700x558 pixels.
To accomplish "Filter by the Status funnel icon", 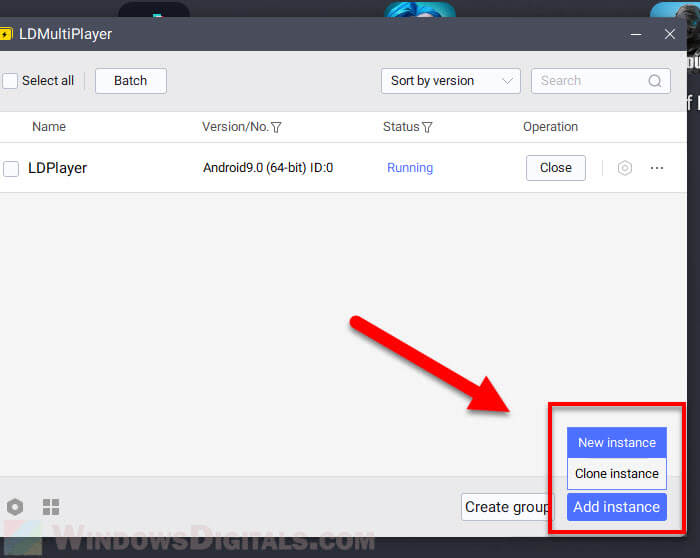I will click(x=427, y=128).
